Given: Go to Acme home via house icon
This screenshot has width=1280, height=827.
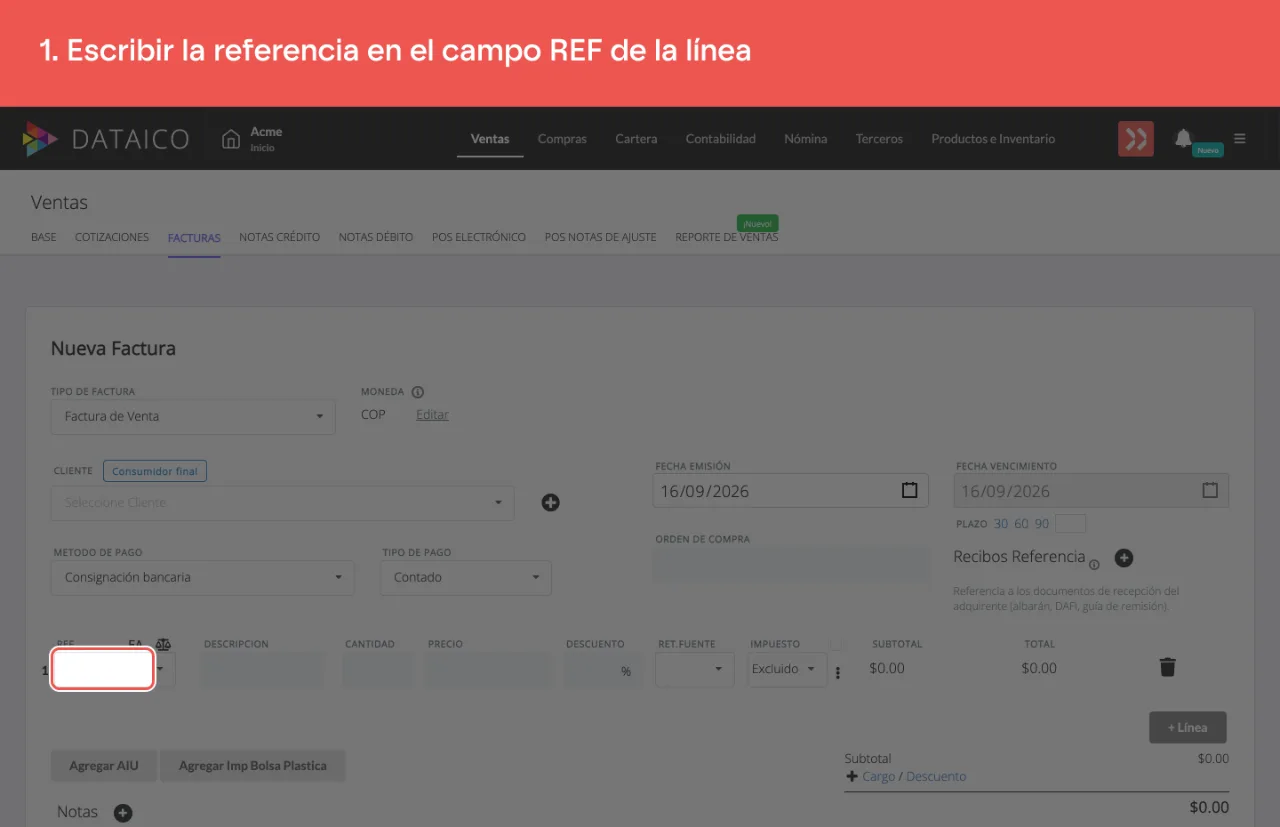Looking at the screenshot, I should pos(231,139).
